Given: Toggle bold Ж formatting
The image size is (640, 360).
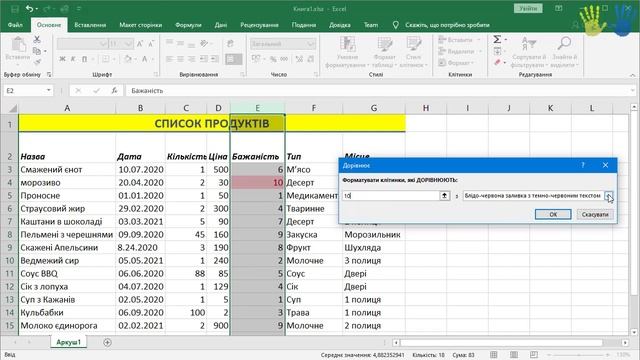Looking at the screenshot, I should (x=62, y=59).
